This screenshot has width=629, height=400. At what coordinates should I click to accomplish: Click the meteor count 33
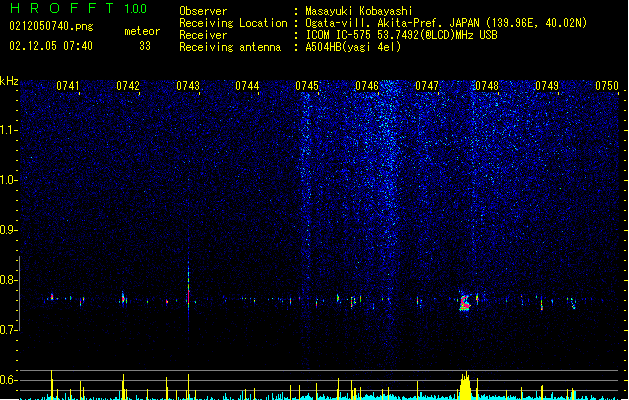coord(145,46)
